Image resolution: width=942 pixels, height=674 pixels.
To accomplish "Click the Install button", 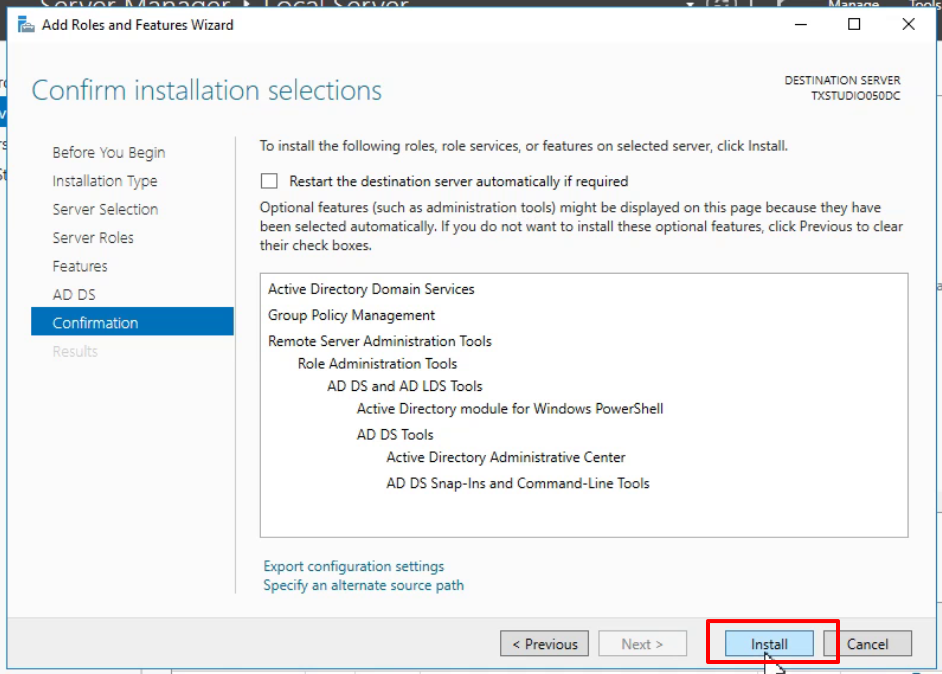I will pyautogui.click(x=769, y=644).
